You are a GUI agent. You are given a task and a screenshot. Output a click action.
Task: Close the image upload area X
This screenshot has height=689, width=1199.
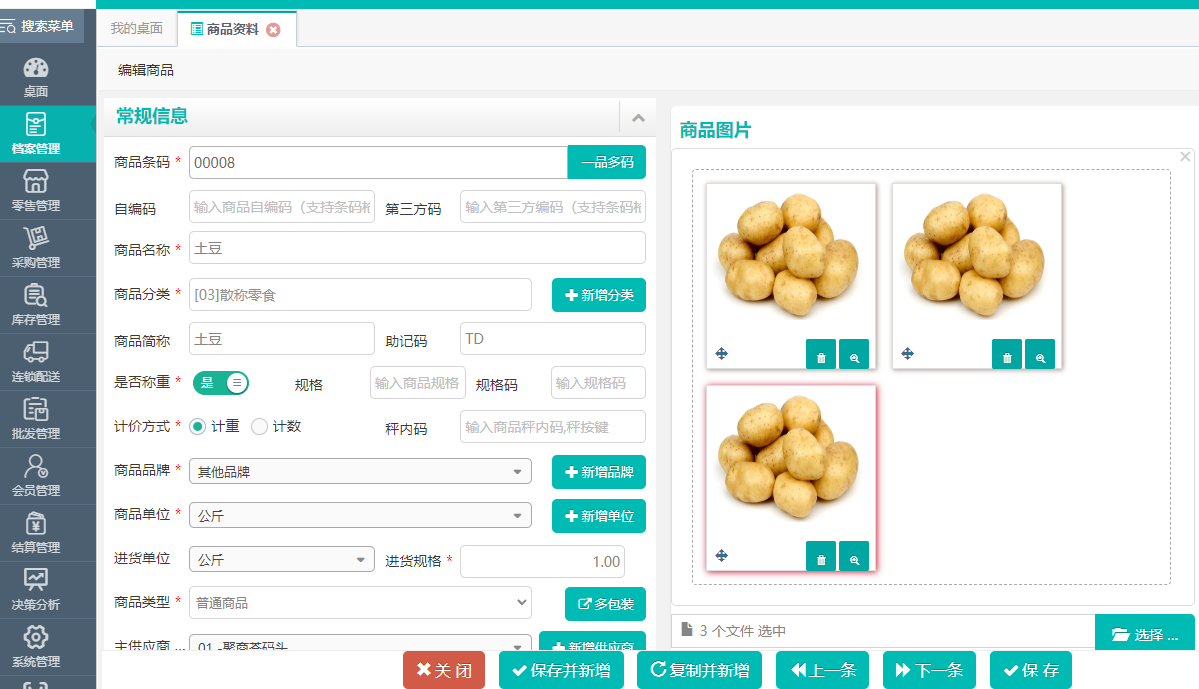click(x=1184, y=157)
